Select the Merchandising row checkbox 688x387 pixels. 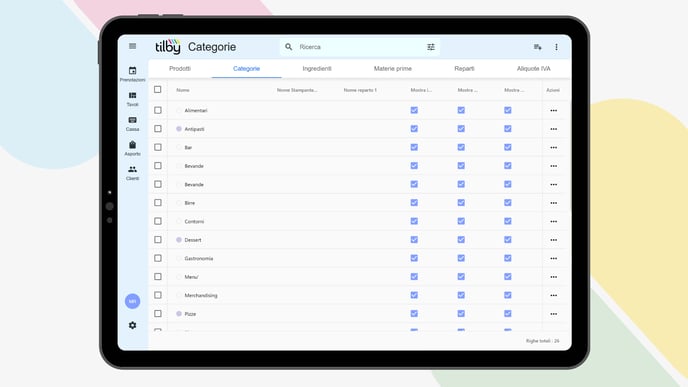(158, 295)
